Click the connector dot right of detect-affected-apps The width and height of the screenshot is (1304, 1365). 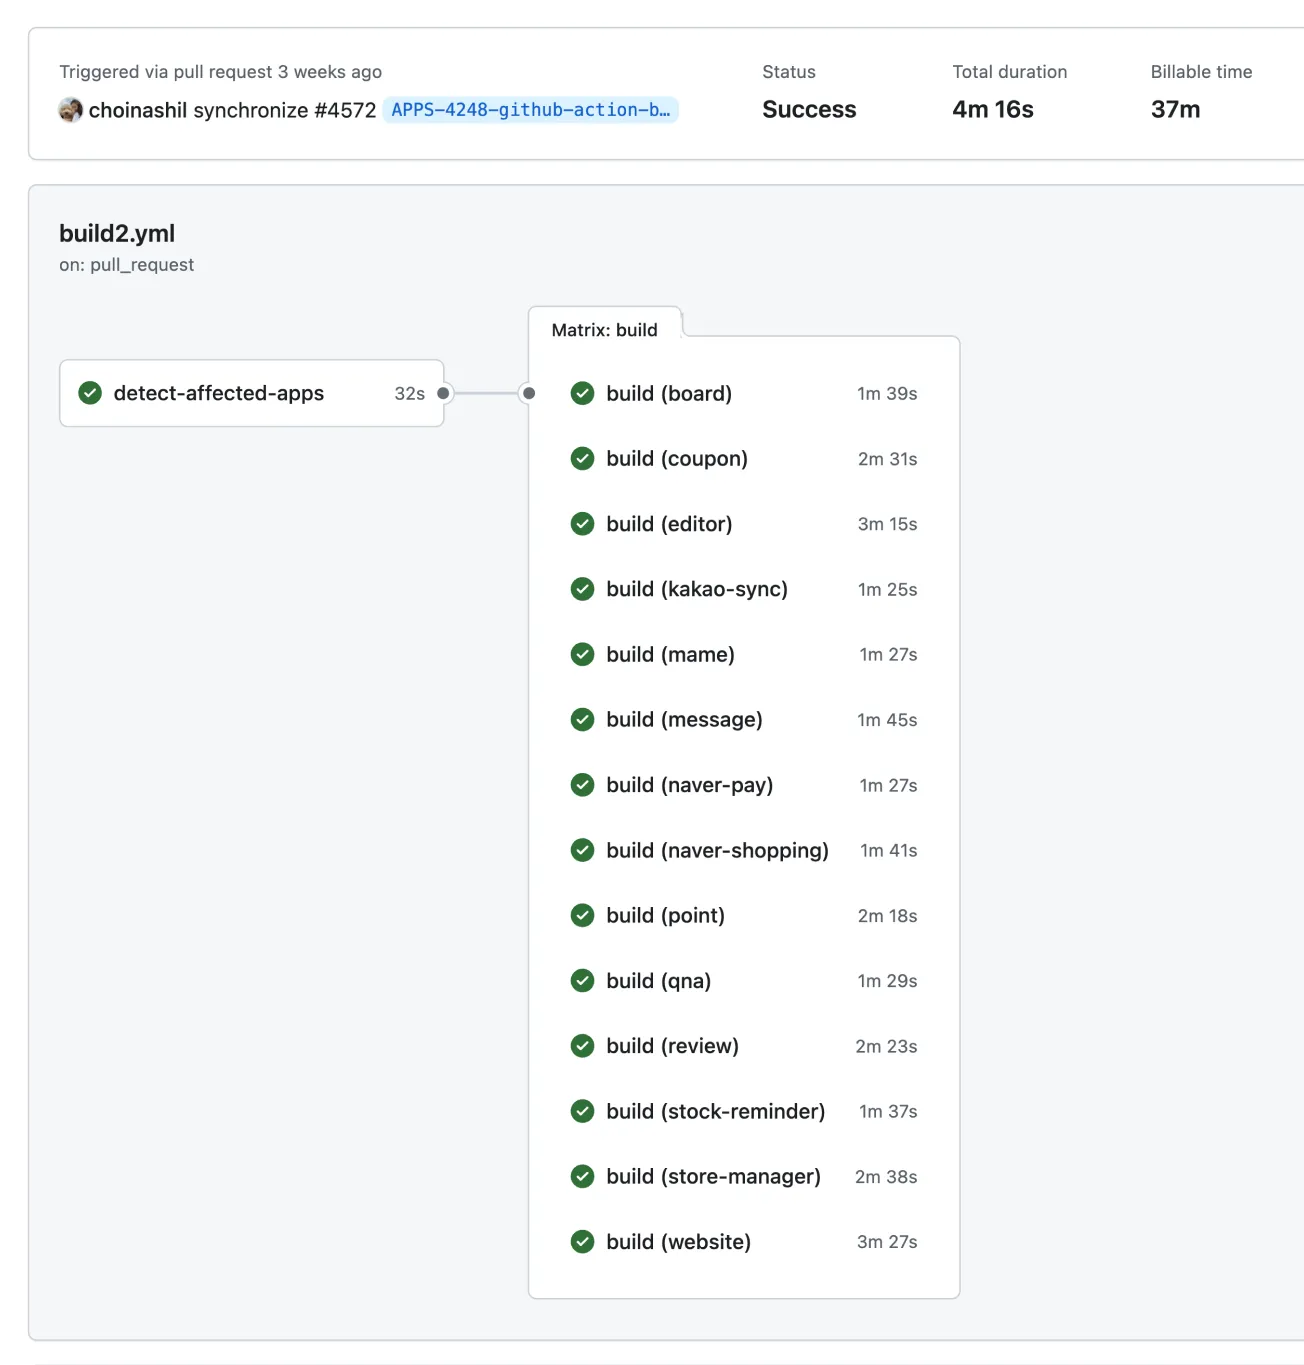(443, 393)
